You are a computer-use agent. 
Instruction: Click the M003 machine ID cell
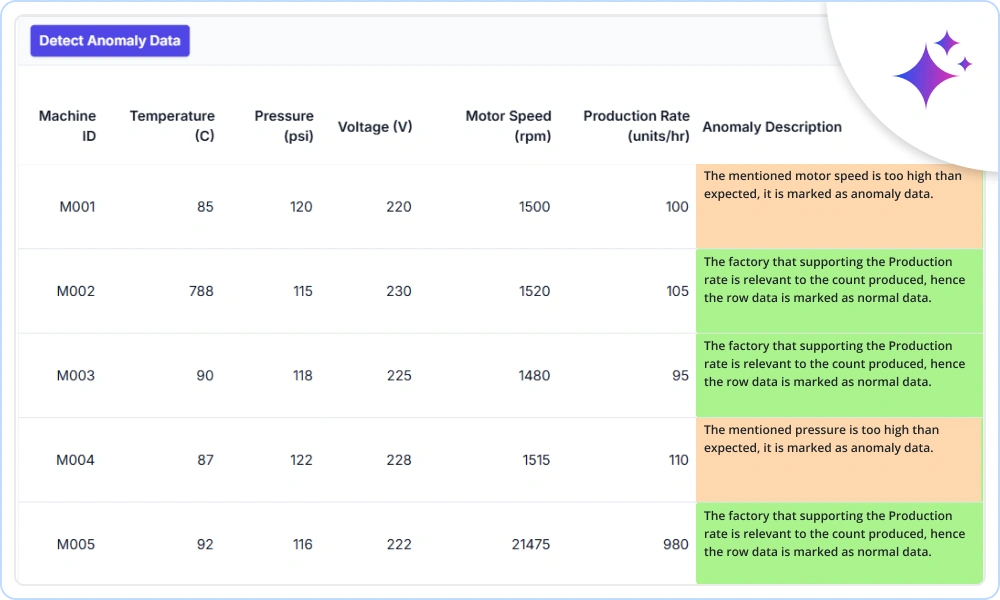(76, 376)
